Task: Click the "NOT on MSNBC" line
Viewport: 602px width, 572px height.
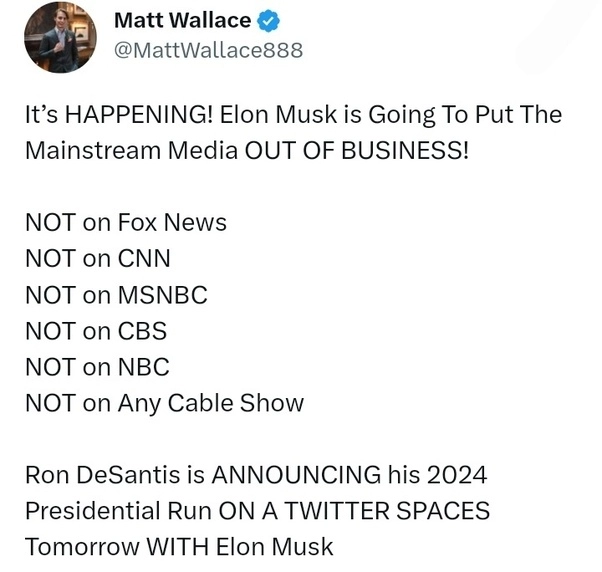Action: click(x=116, y=294)
